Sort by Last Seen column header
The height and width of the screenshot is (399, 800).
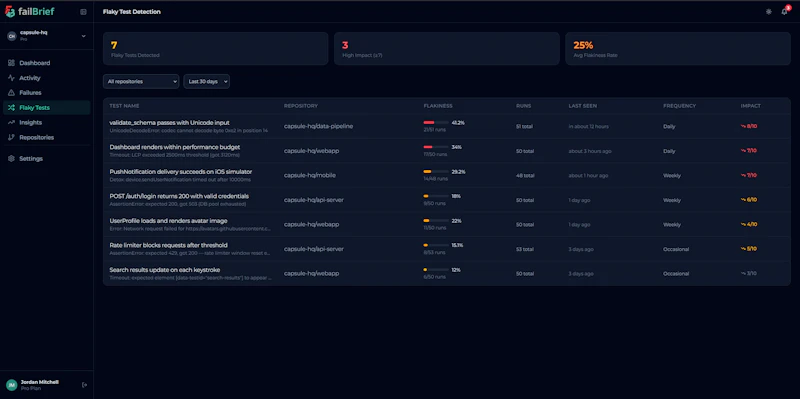coord(583,106)
